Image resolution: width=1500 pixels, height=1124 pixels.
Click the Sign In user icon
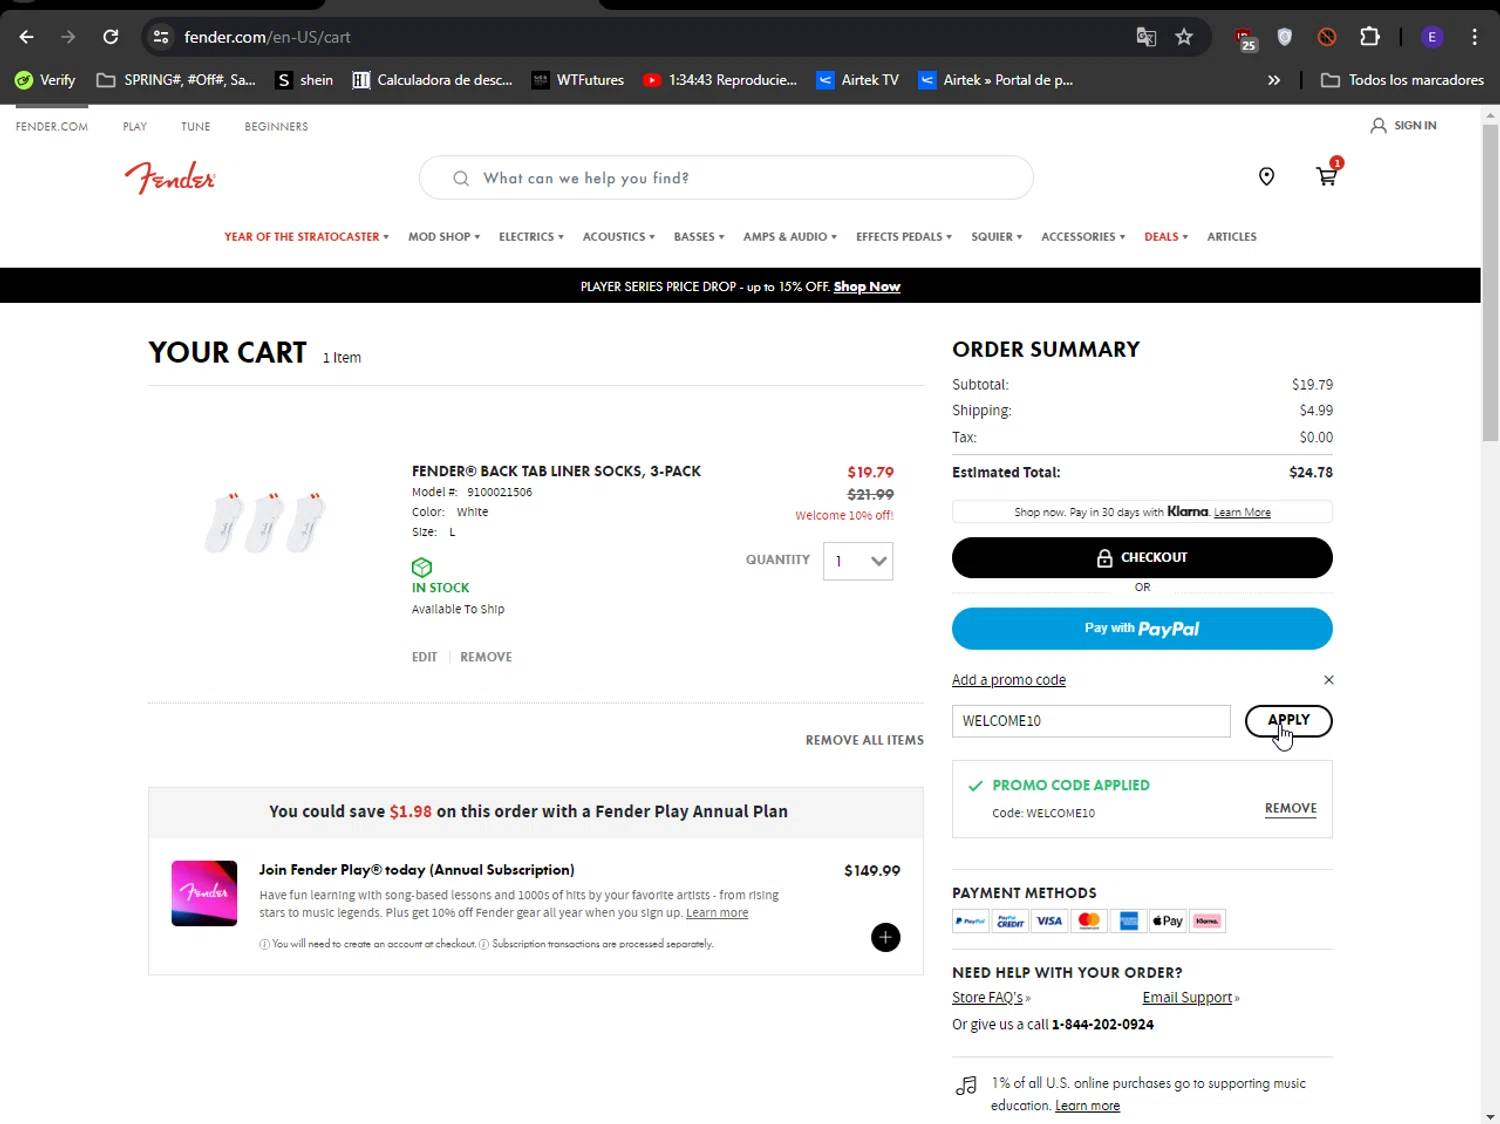[x=1378, y=126]
